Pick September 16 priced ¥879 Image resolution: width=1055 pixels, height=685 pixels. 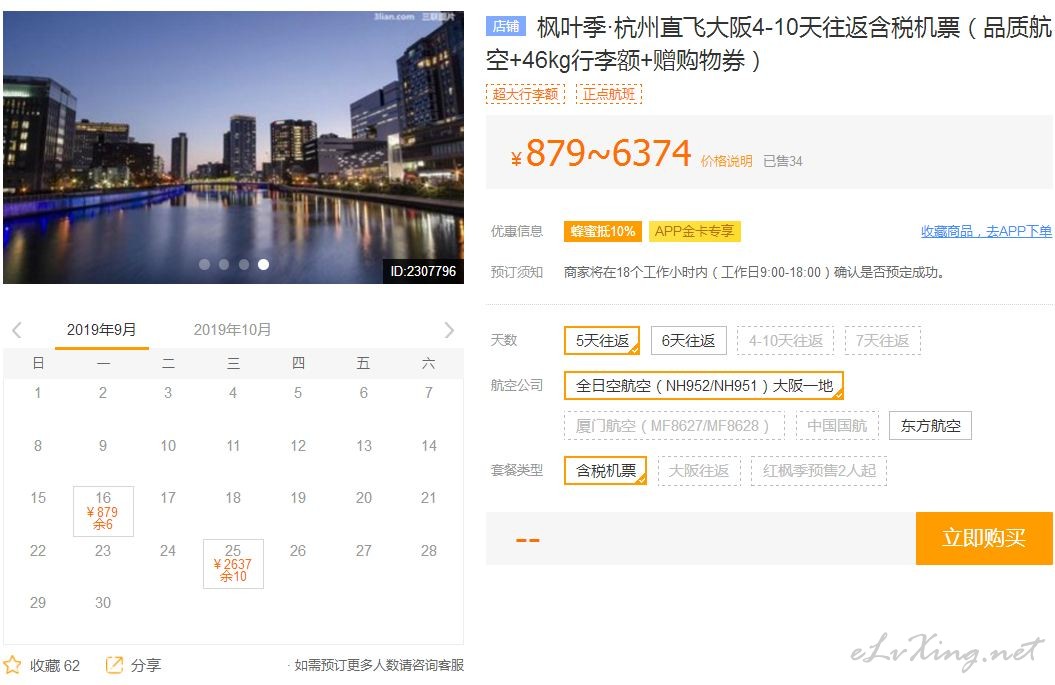(103, 511)
